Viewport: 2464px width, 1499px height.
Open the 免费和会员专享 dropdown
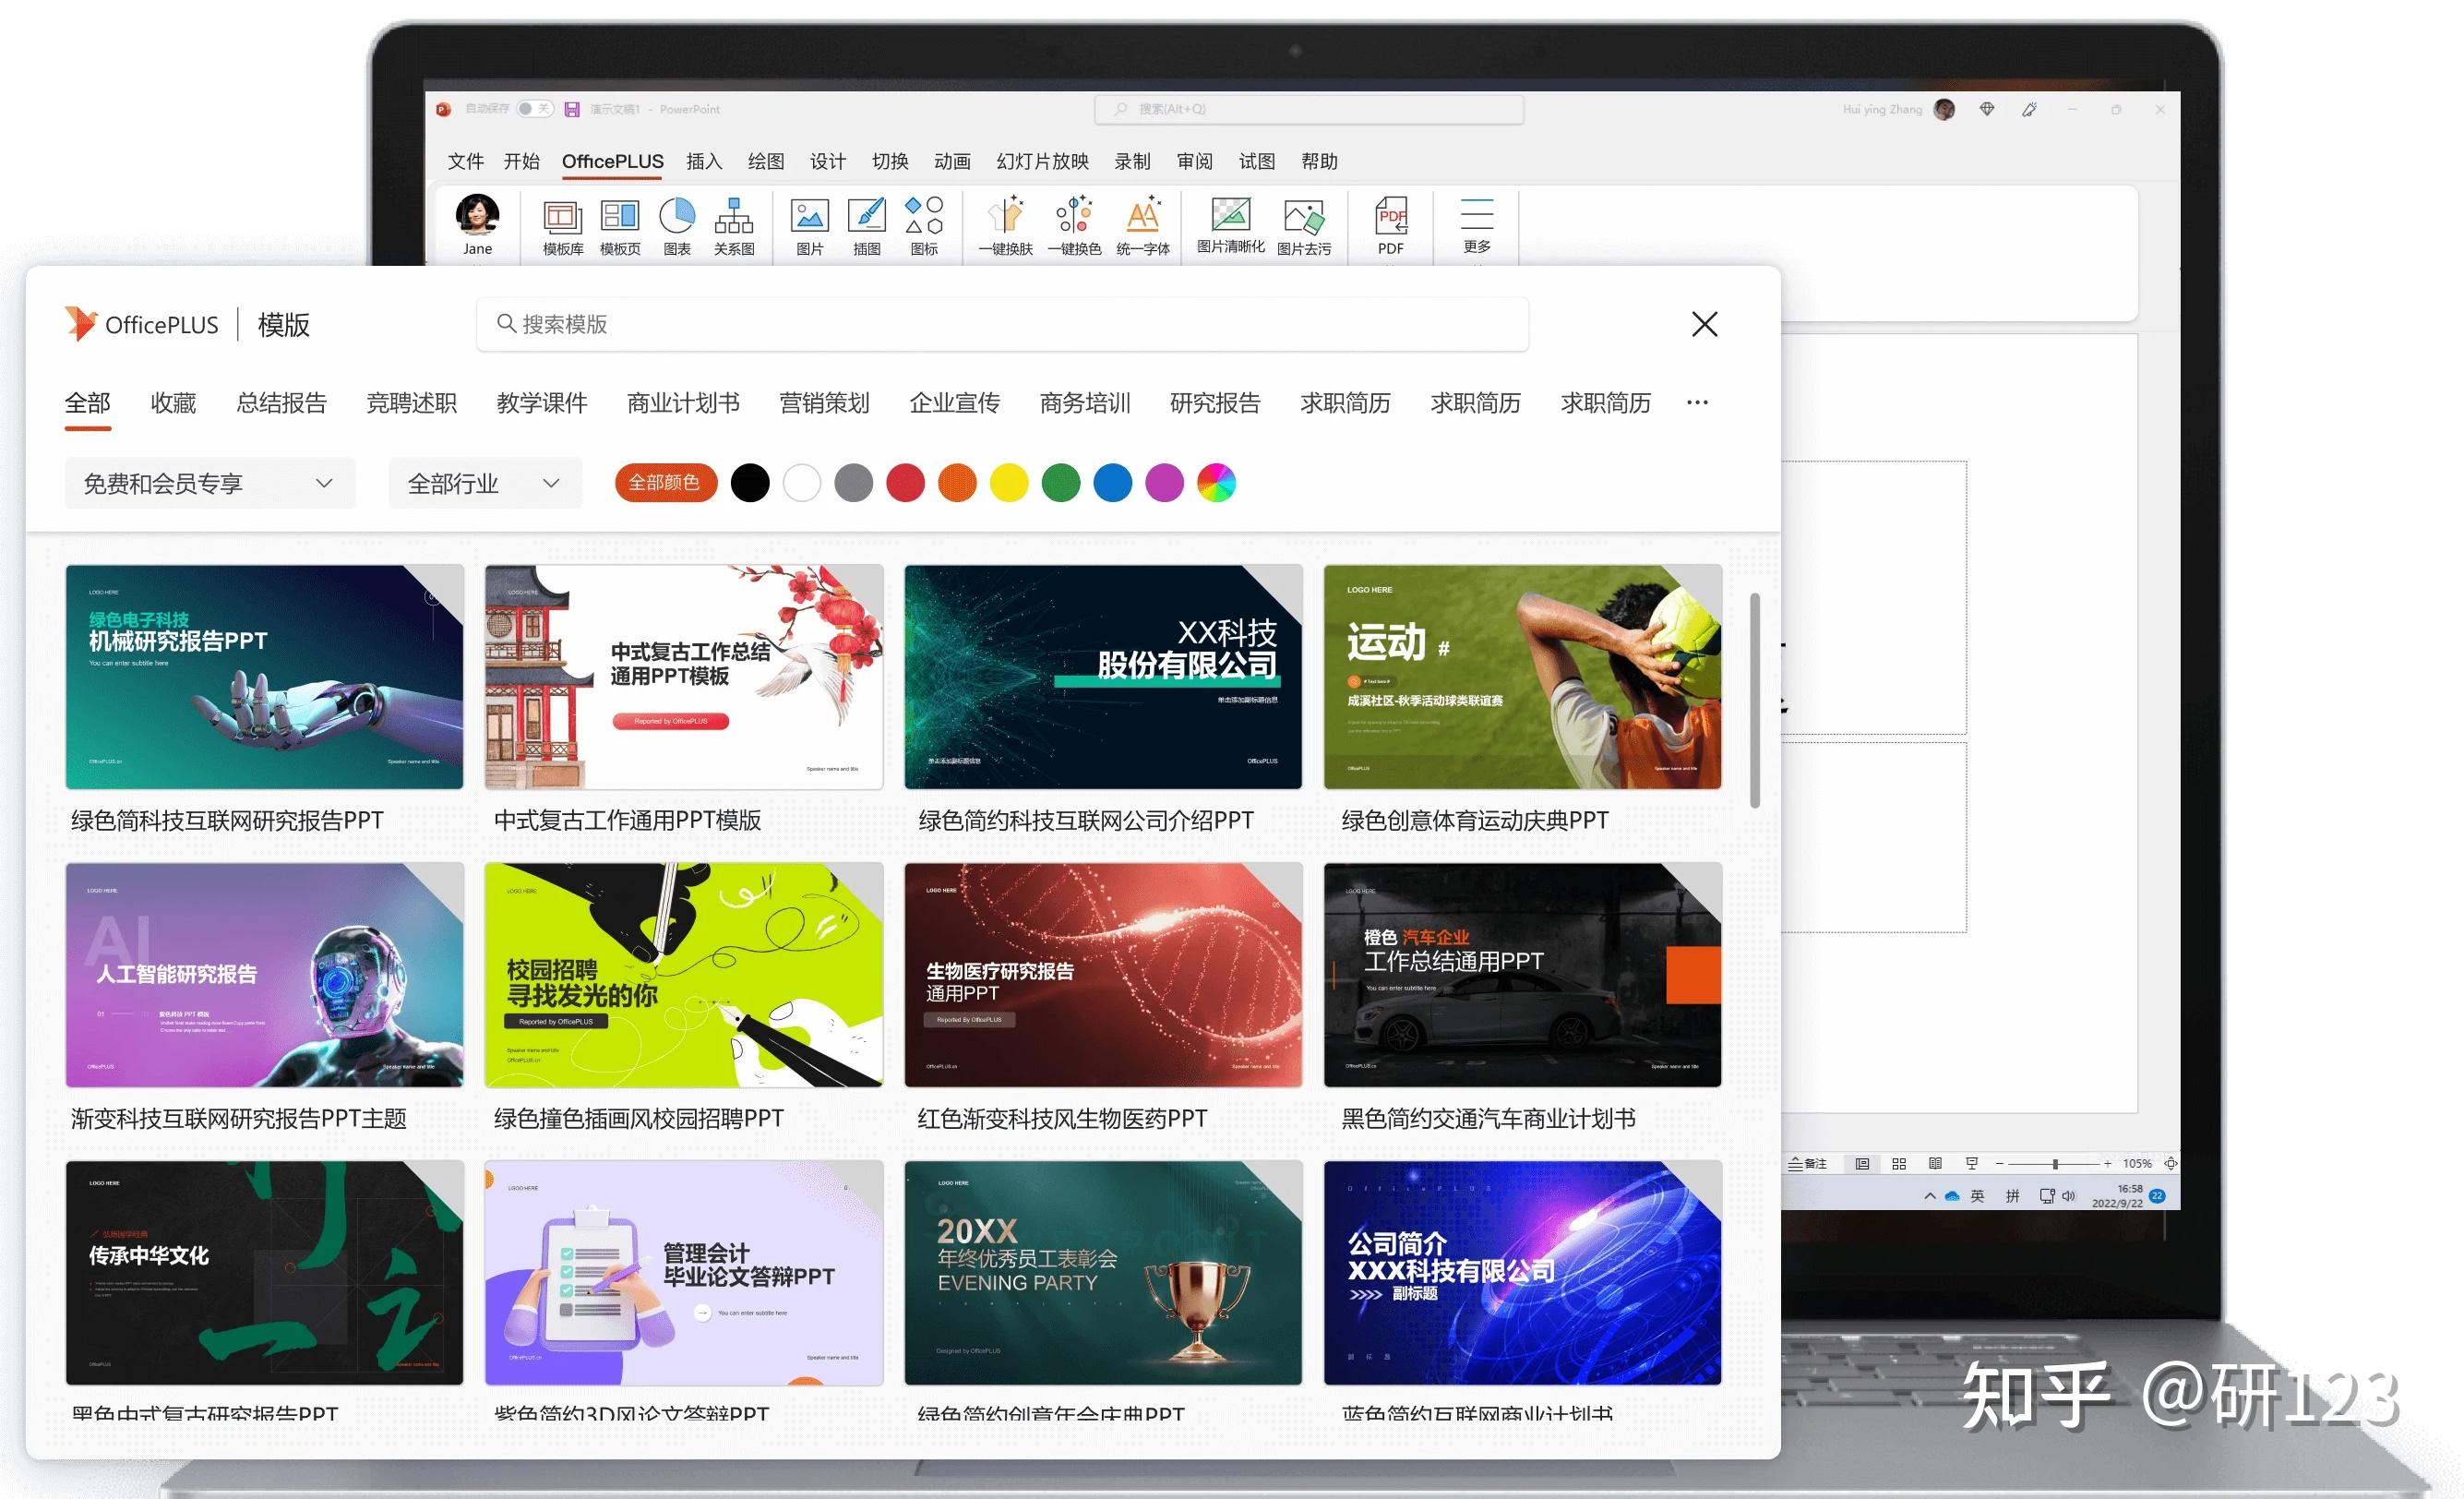(x=210, y=483)
